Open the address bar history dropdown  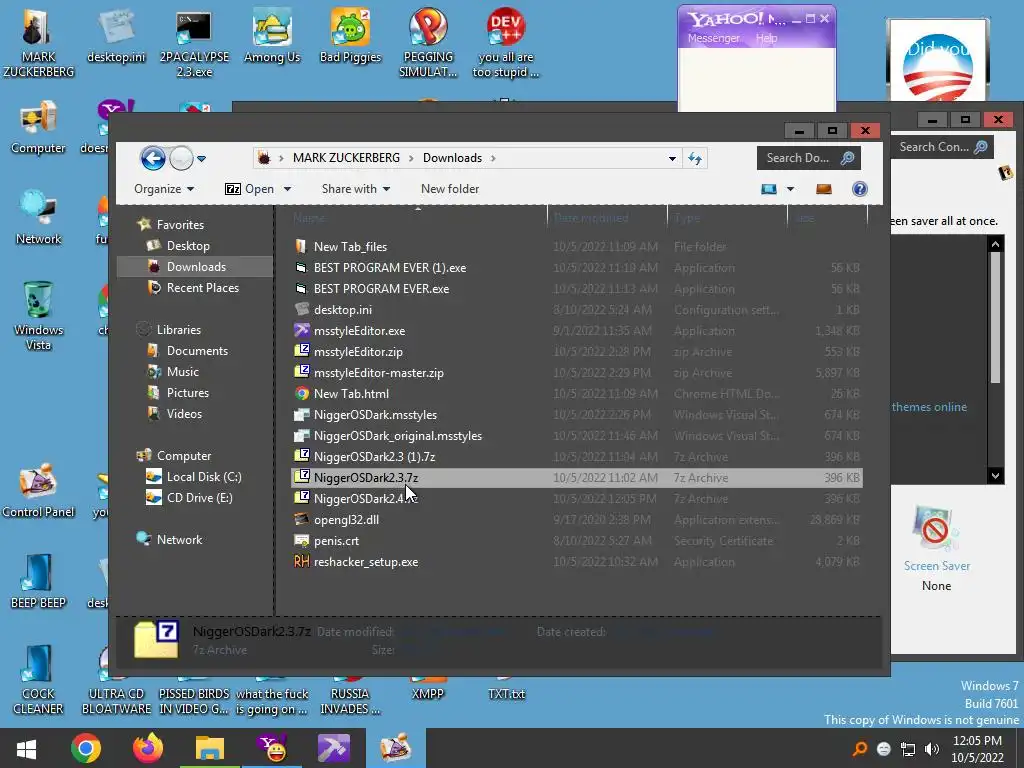pos(672,158)
